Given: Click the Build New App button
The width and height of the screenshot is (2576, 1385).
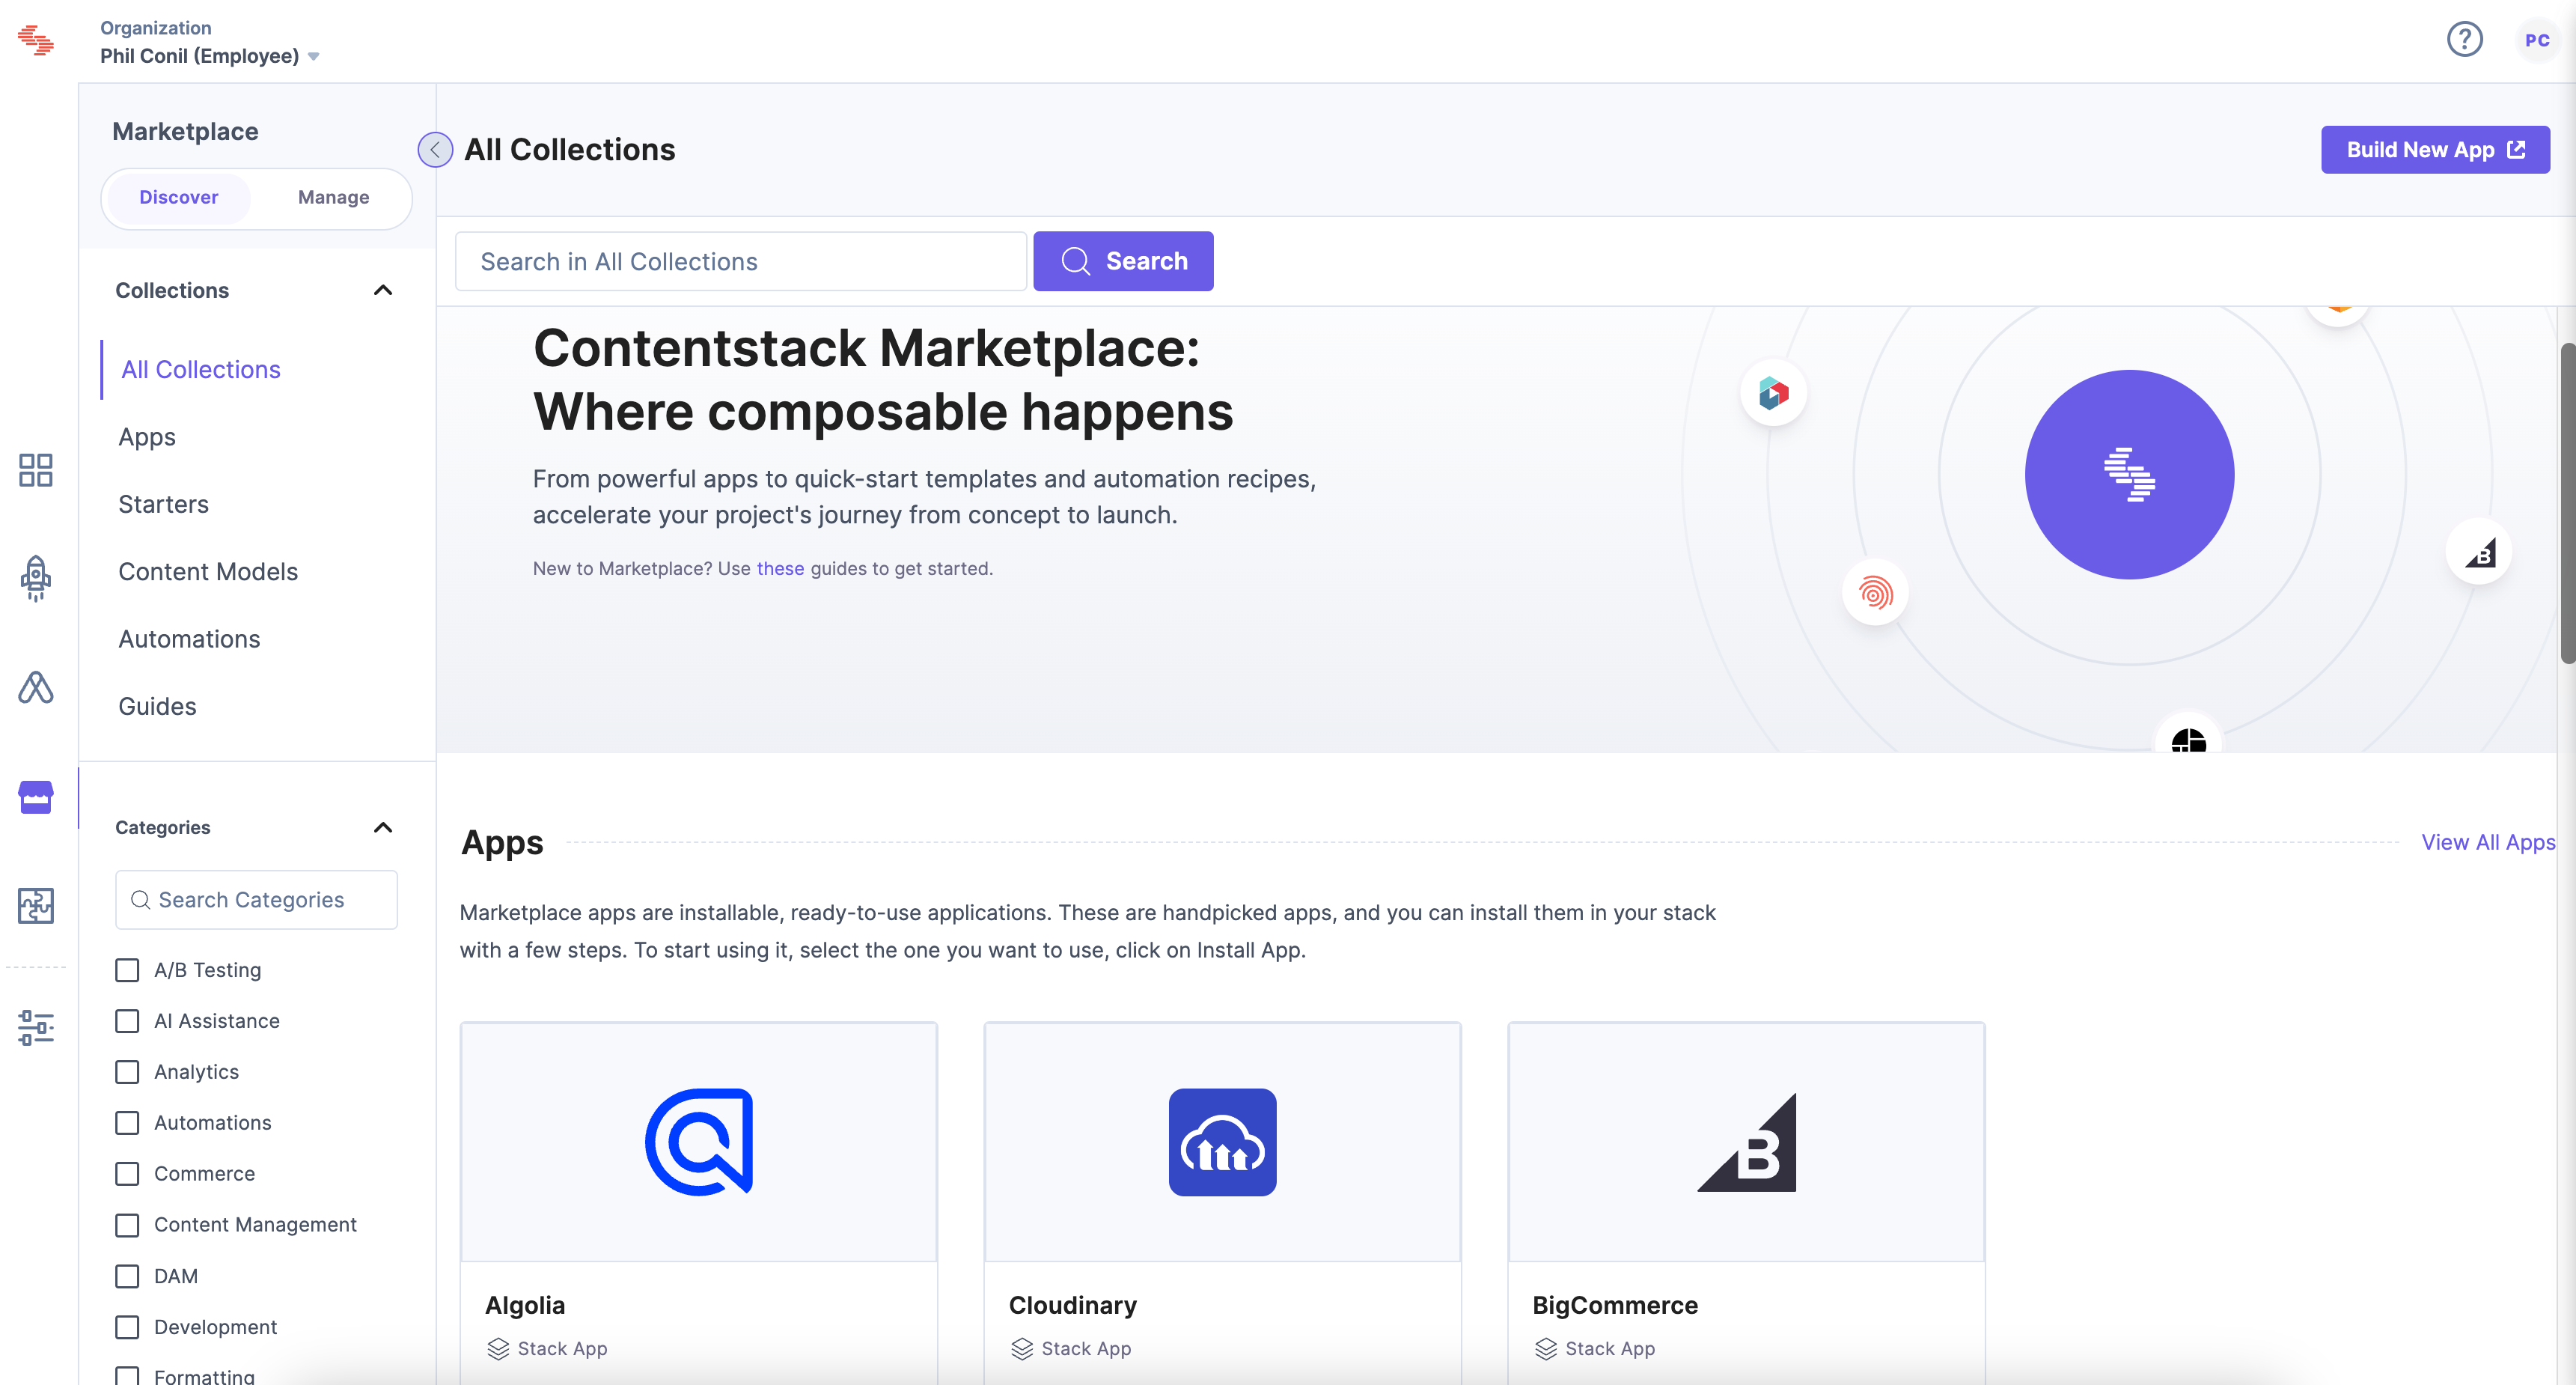Looking at the screenshot, I should [2435, 149].
